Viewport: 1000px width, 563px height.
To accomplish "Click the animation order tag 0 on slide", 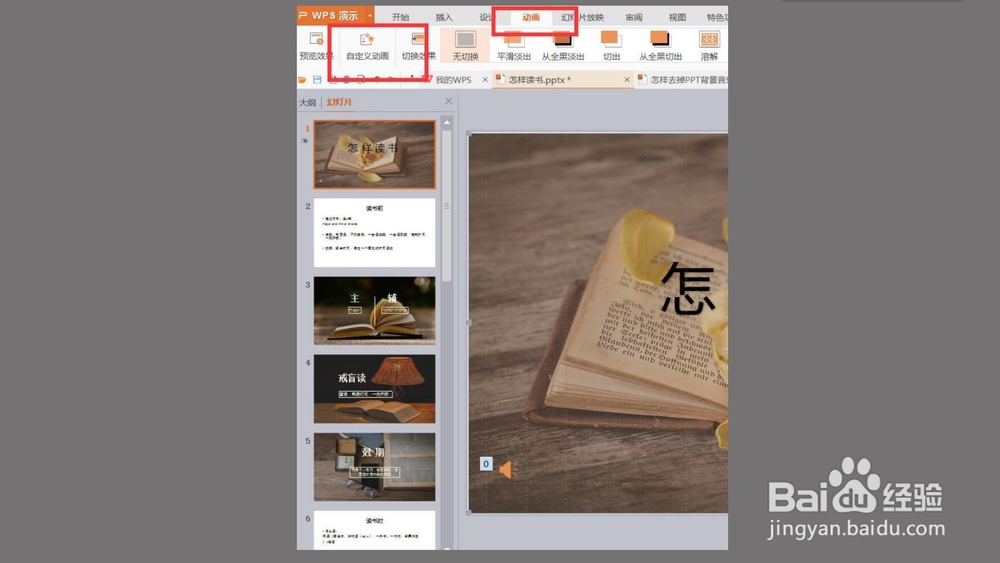I will [x=486, y=464].
